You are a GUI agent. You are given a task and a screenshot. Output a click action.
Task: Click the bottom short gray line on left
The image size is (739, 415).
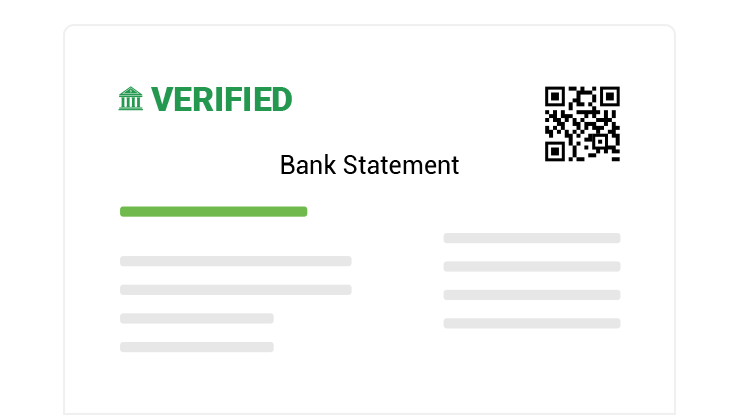[x=196, y=347]
